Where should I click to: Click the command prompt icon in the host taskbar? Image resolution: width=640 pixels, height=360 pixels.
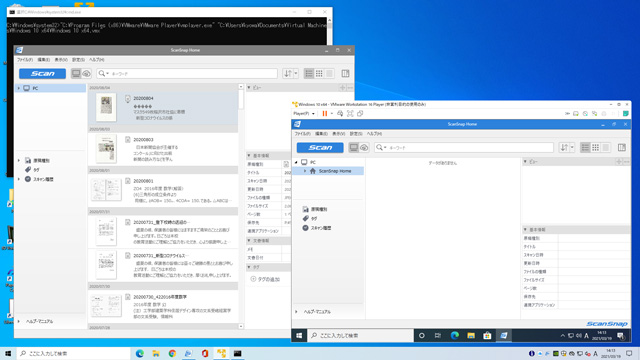pos(238,353)
